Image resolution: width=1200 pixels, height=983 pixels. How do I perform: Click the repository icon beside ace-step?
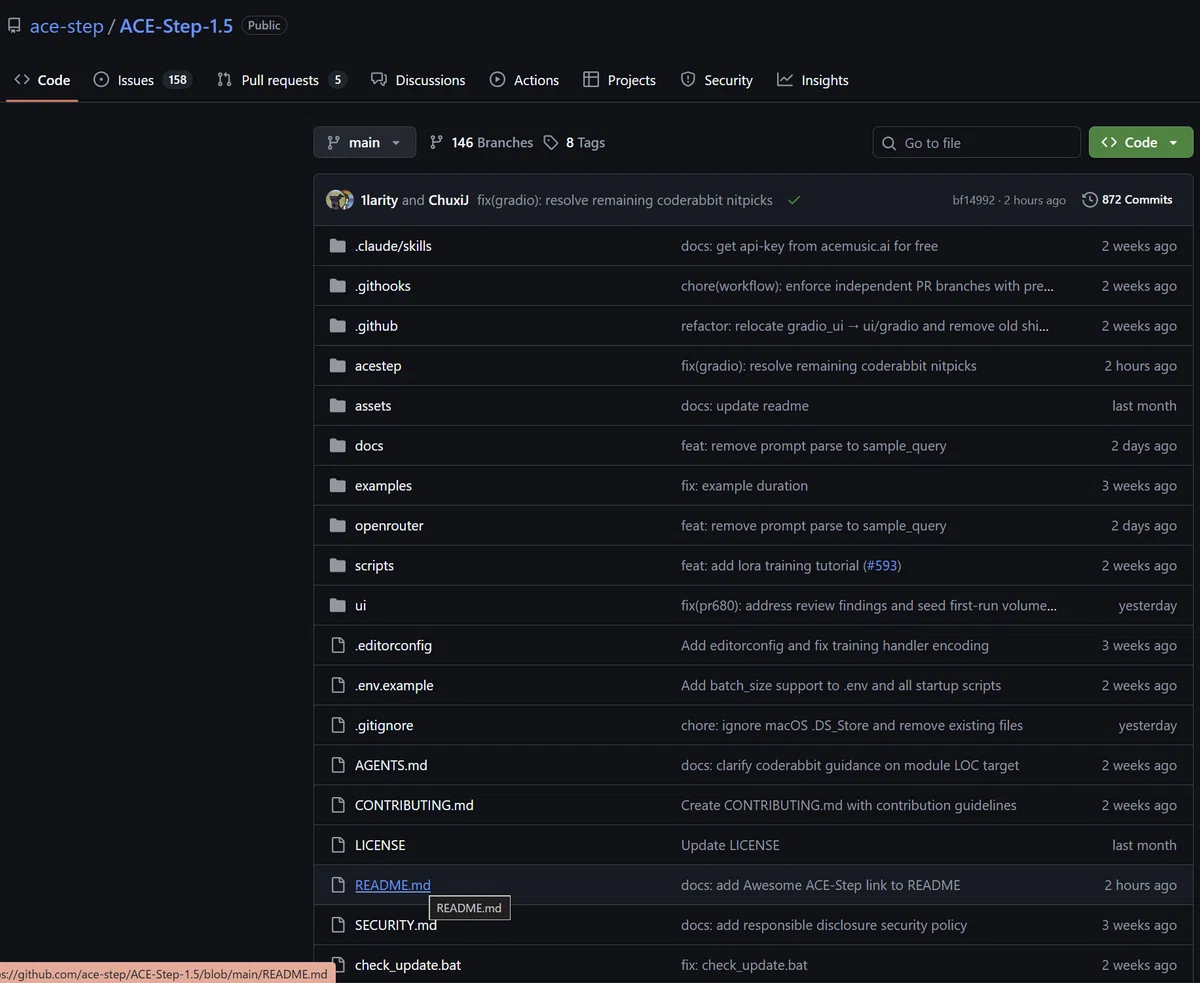click(x=14, y=26)
